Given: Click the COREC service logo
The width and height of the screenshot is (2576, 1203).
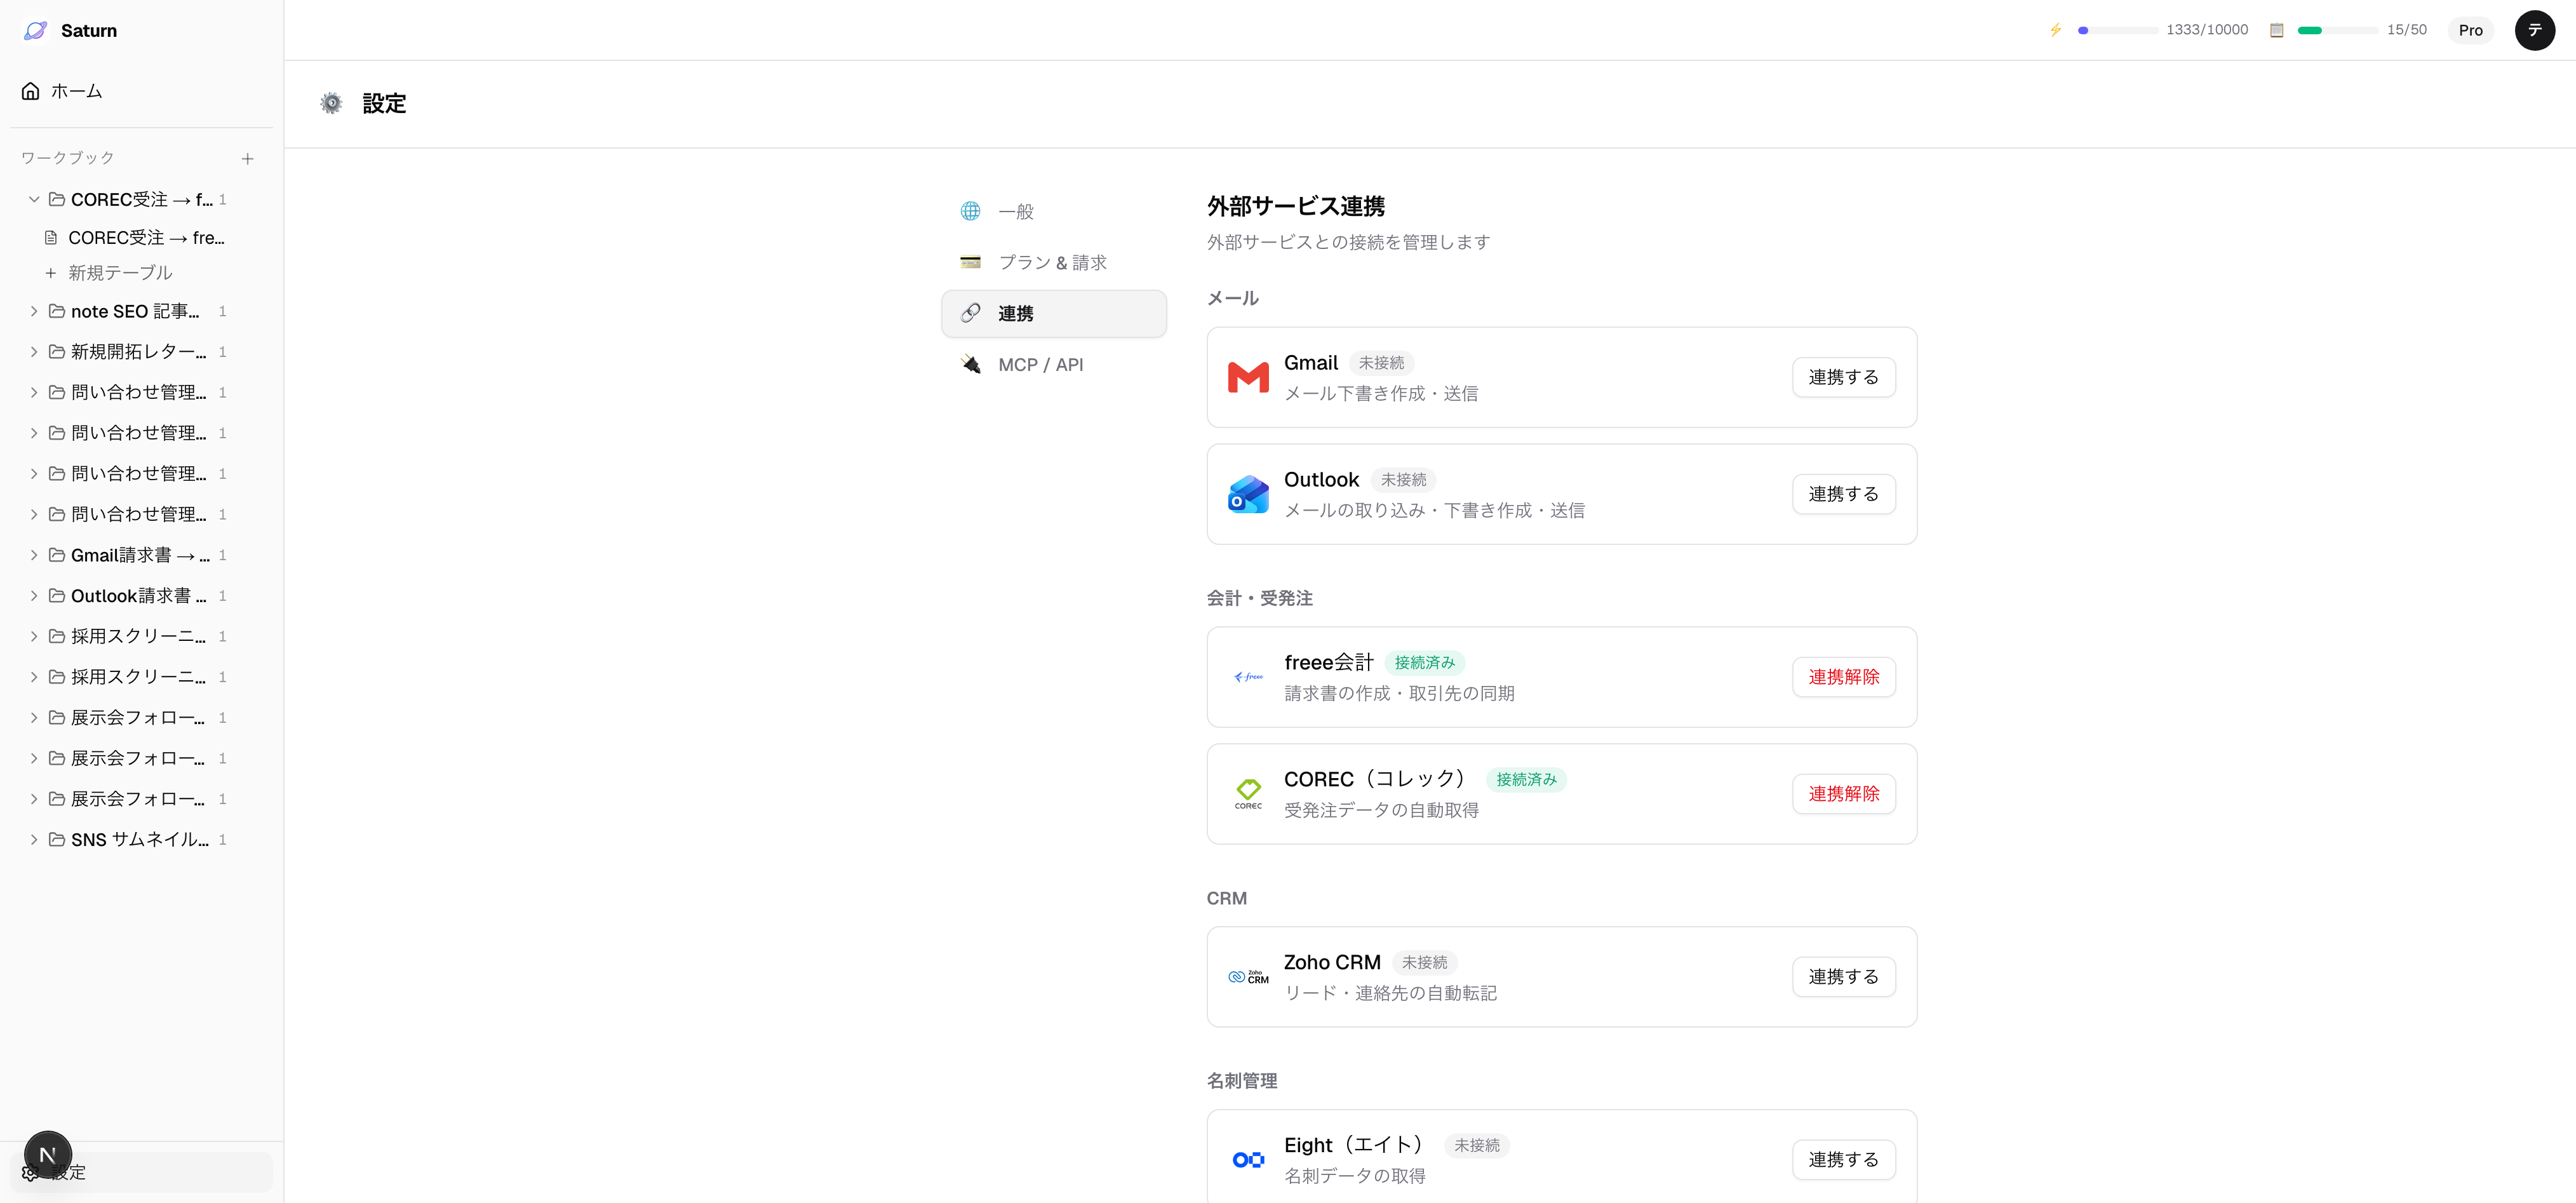Looking at the screenshot, I should click(1247, 794).
